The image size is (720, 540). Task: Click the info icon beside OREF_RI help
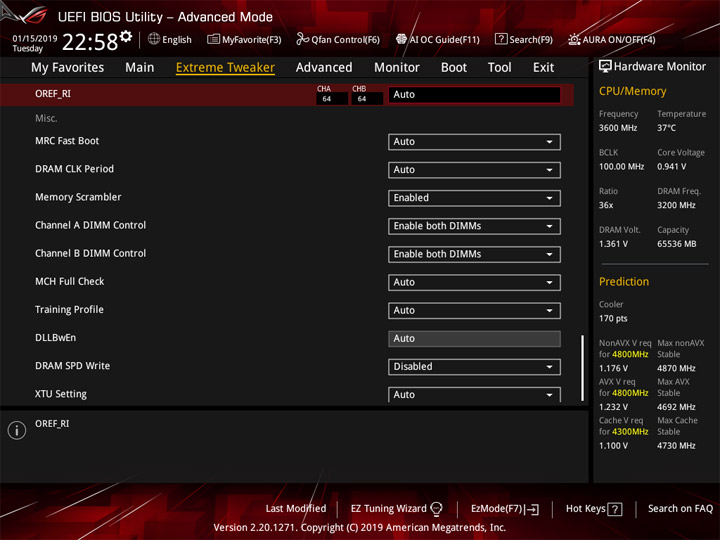pos(17,430)
